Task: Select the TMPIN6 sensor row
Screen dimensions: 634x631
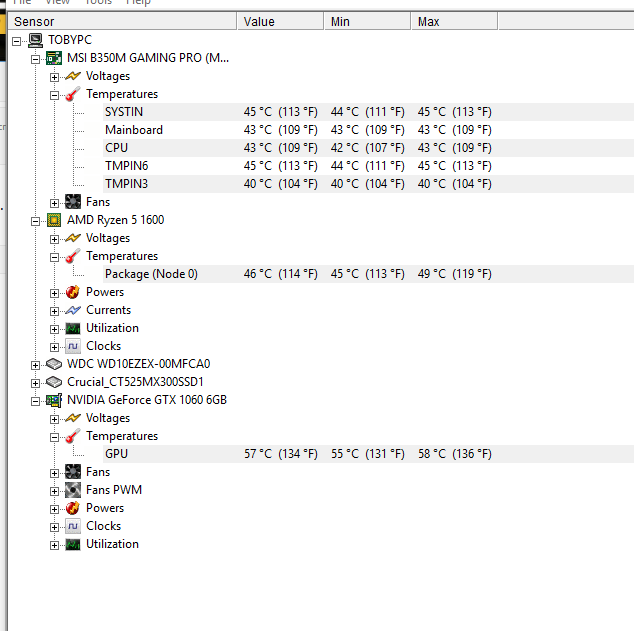Action: coord(368,166)
